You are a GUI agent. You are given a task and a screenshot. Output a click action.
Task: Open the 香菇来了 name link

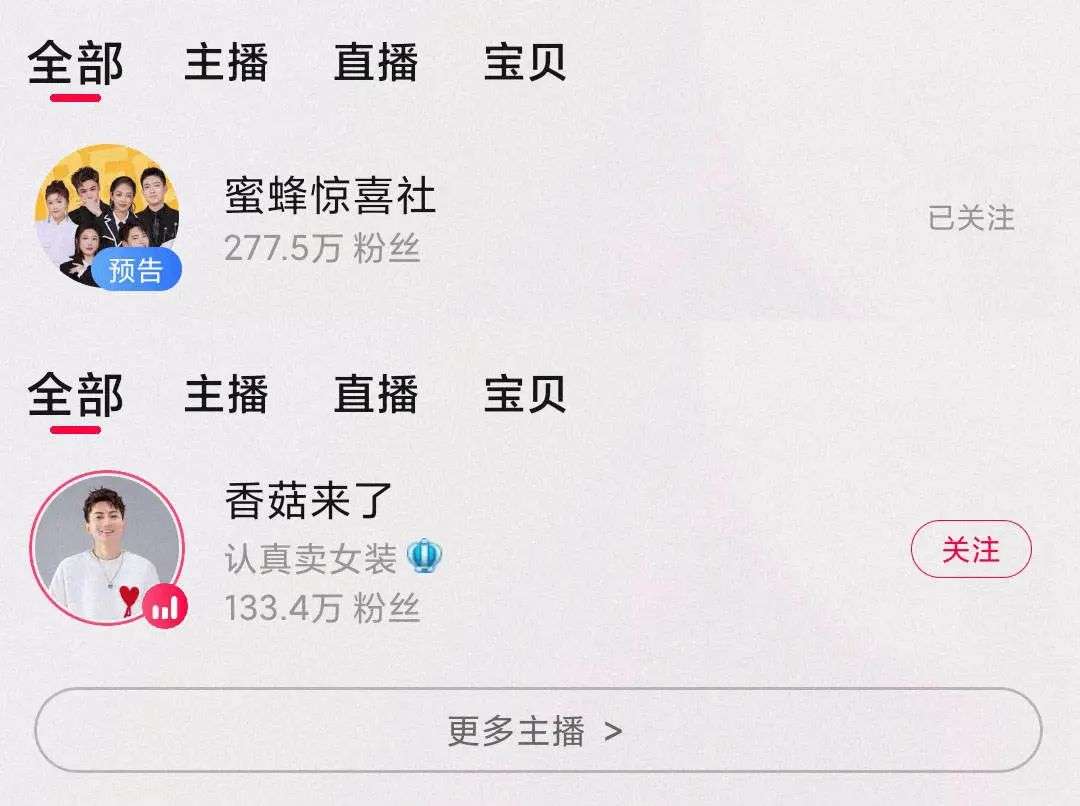tap(309, 501)
